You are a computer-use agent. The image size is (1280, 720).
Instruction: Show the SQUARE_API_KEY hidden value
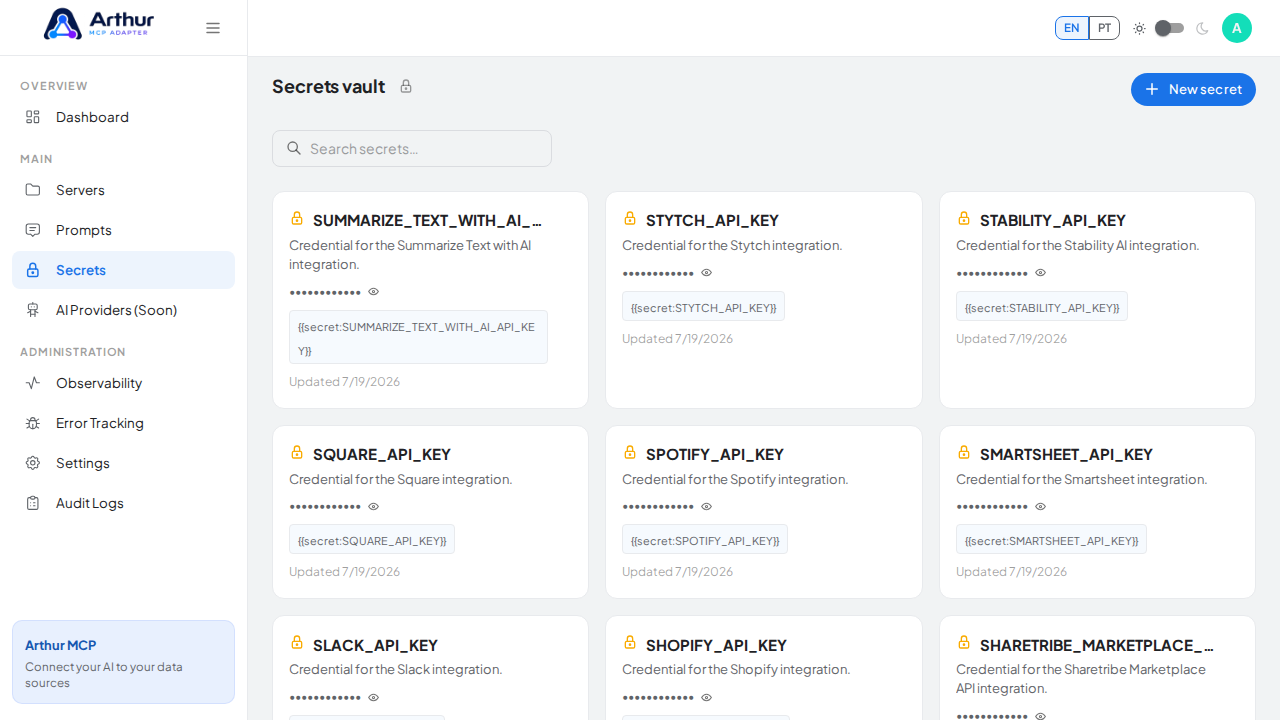pos(374,507)
